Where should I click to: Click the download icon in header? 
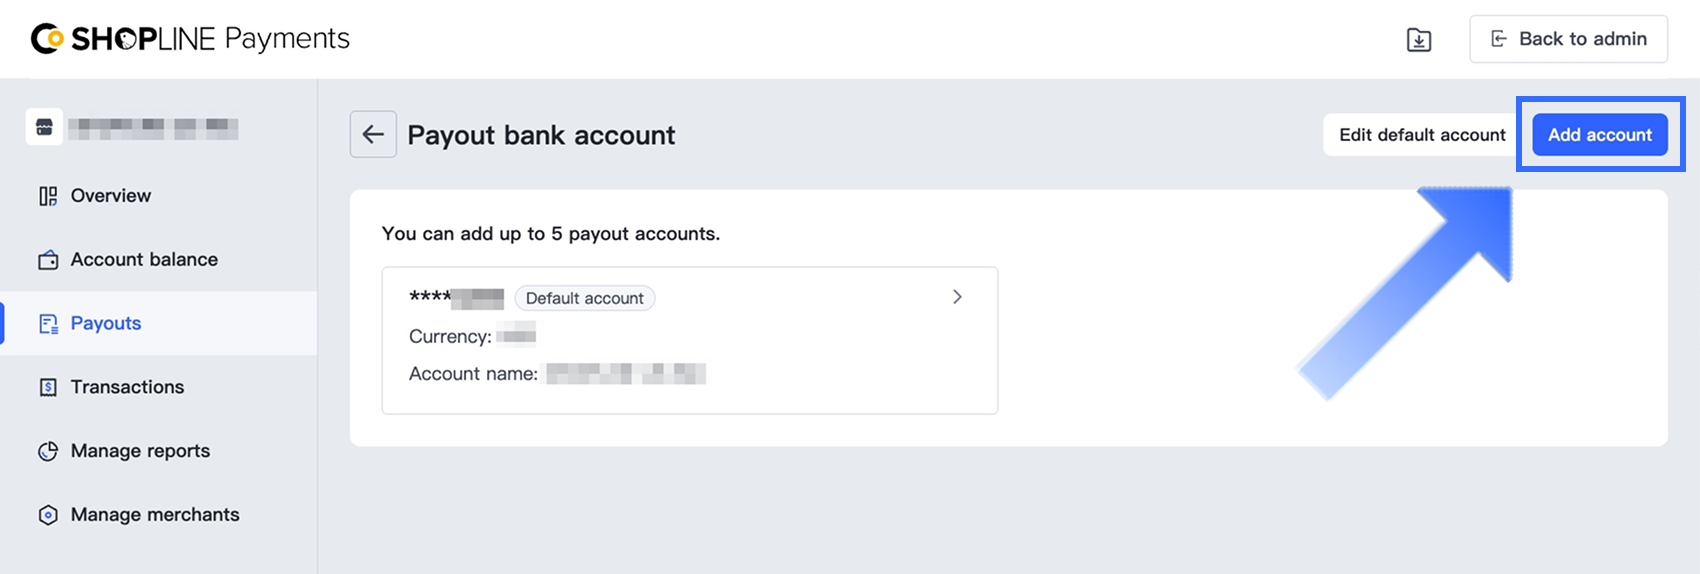pos(1419,40)
